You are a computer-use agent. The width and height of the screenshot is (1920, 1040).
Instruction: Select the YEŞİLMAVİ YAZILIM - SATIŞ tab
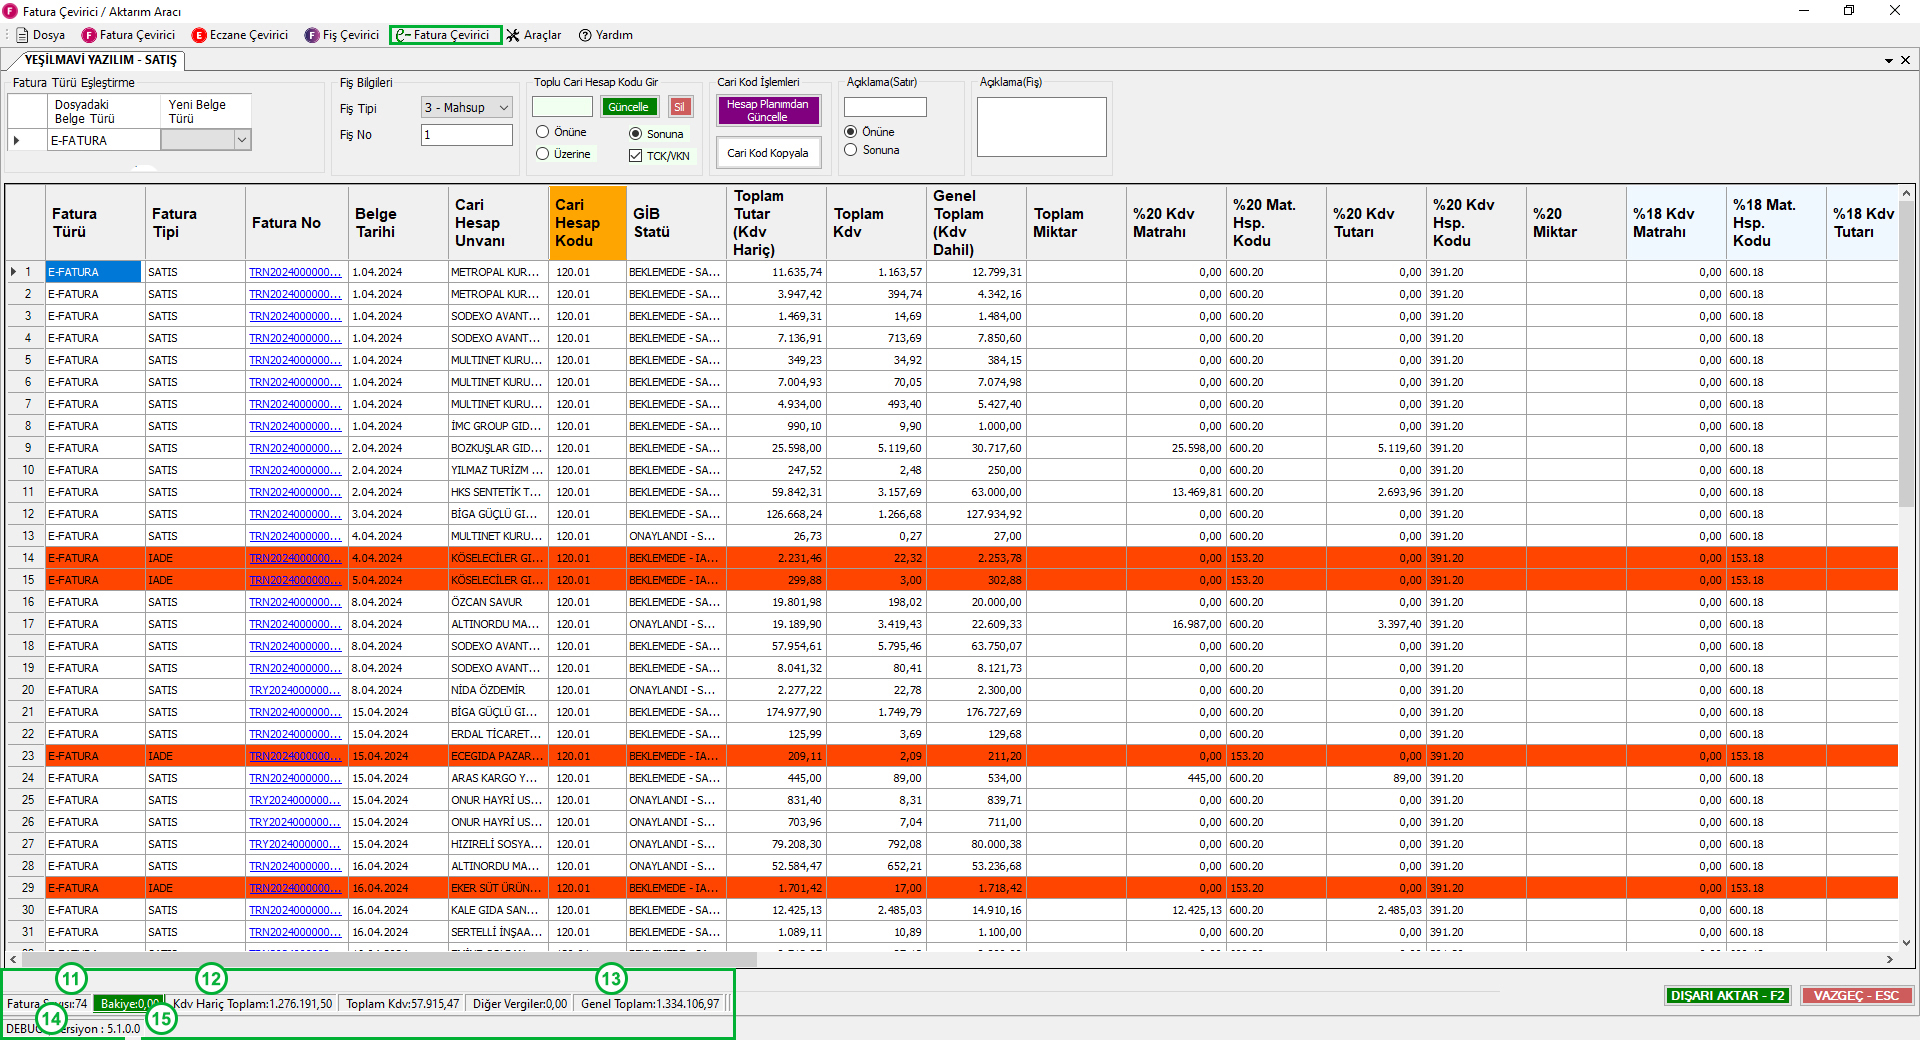point(100,60)
